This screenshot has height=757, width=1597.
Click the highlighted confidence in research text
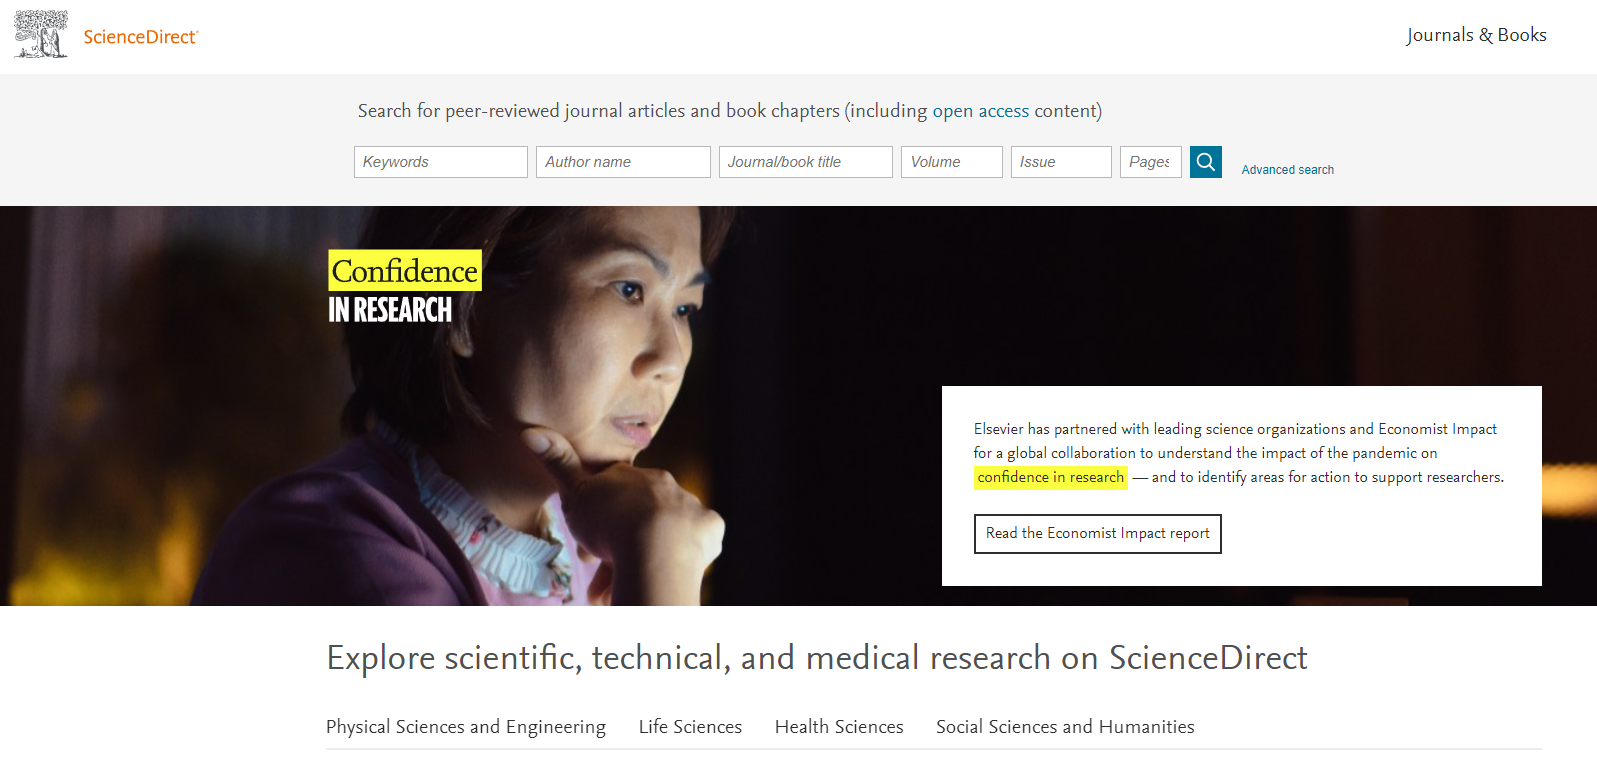[x=1051, y=477]
